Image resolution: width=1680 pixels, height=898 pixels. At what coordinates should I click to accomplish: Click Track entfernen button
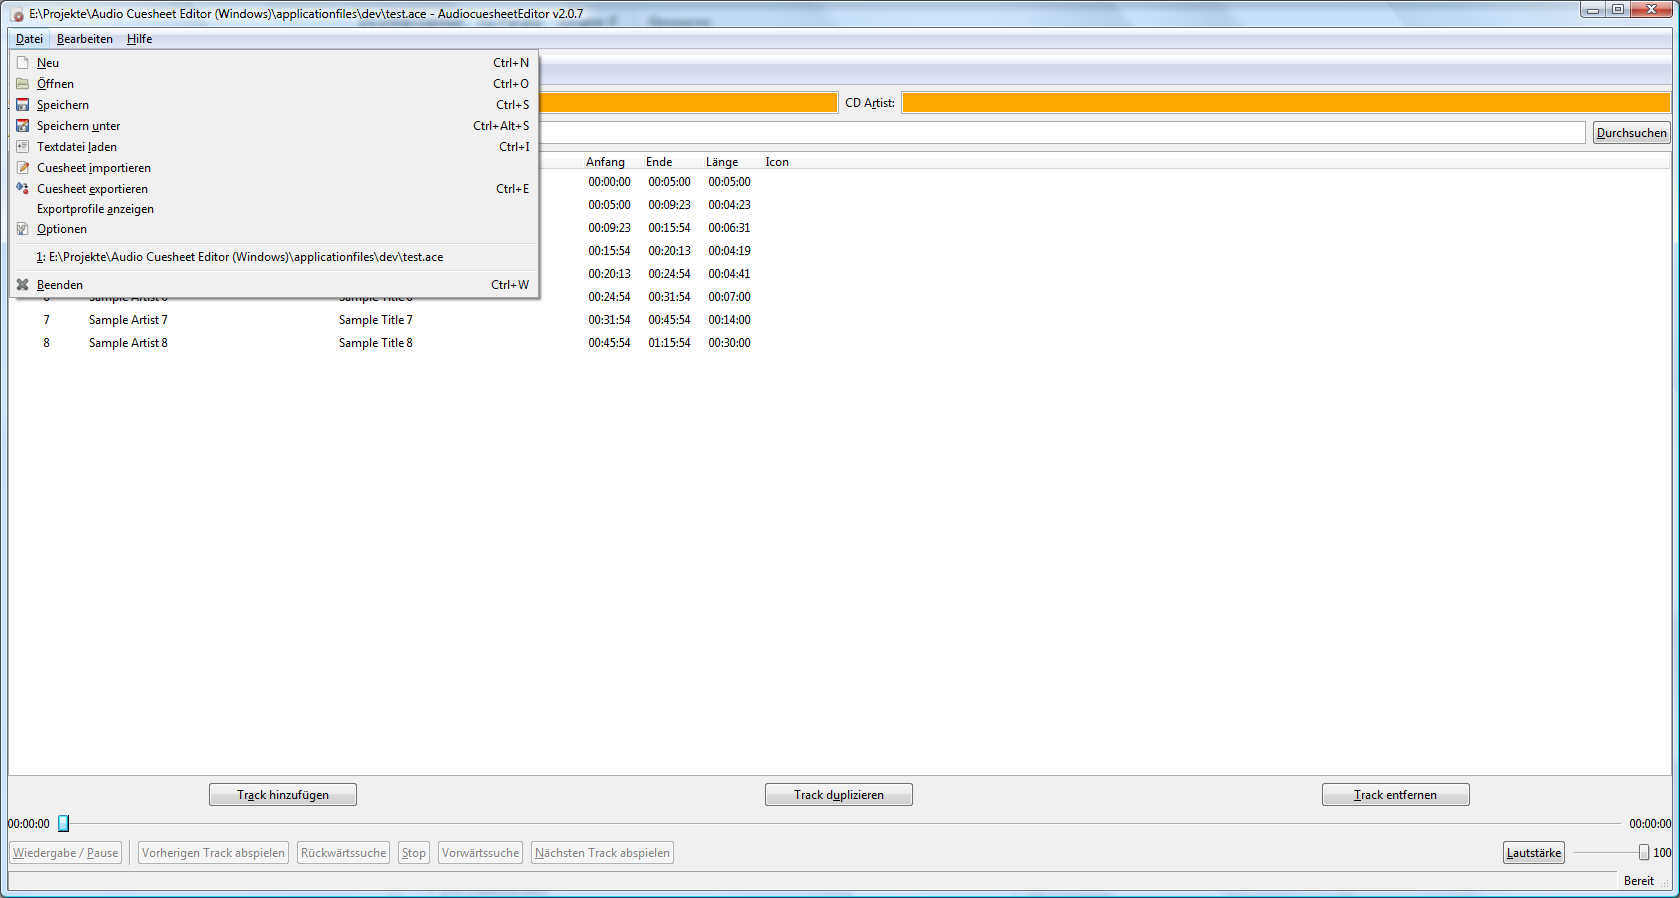click(1395, 795)
